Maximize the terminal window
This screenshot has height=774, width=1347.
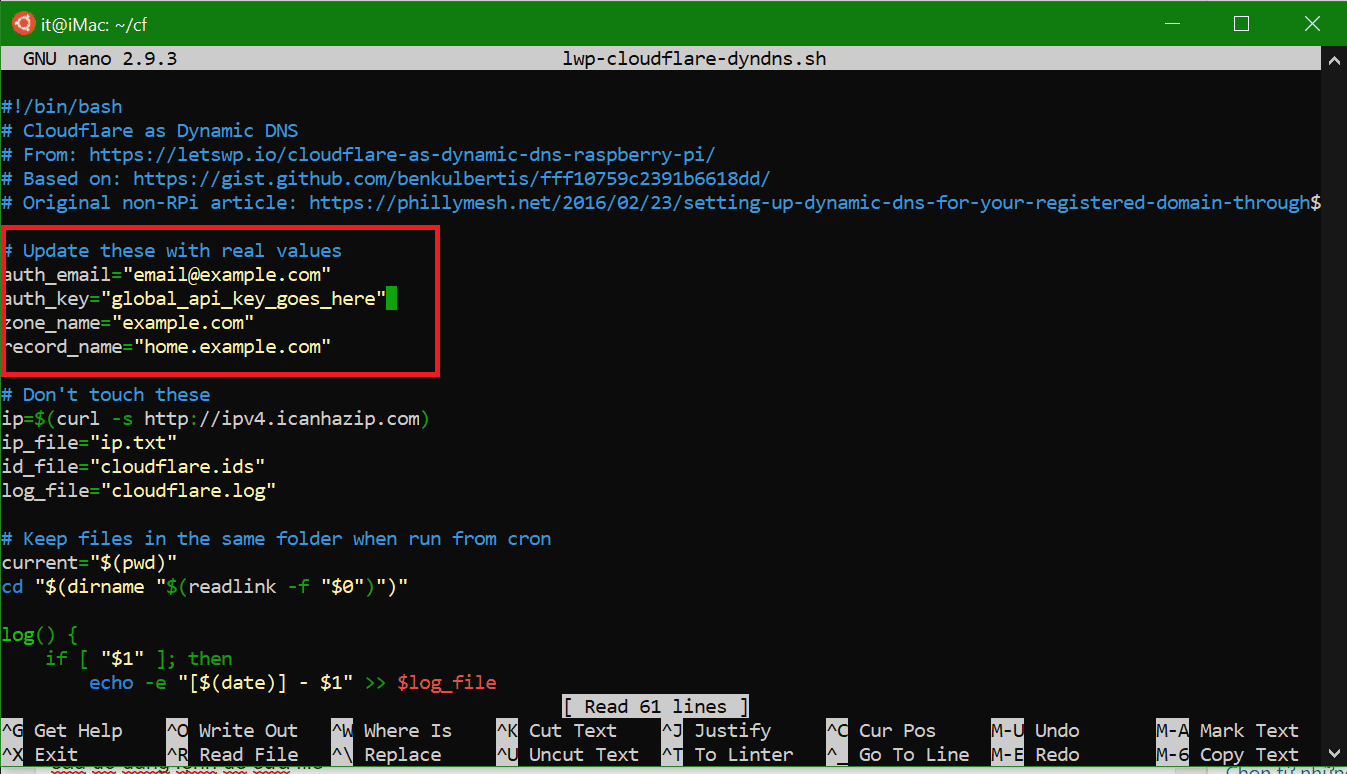pyautogui.click(x=1241, y=23)
